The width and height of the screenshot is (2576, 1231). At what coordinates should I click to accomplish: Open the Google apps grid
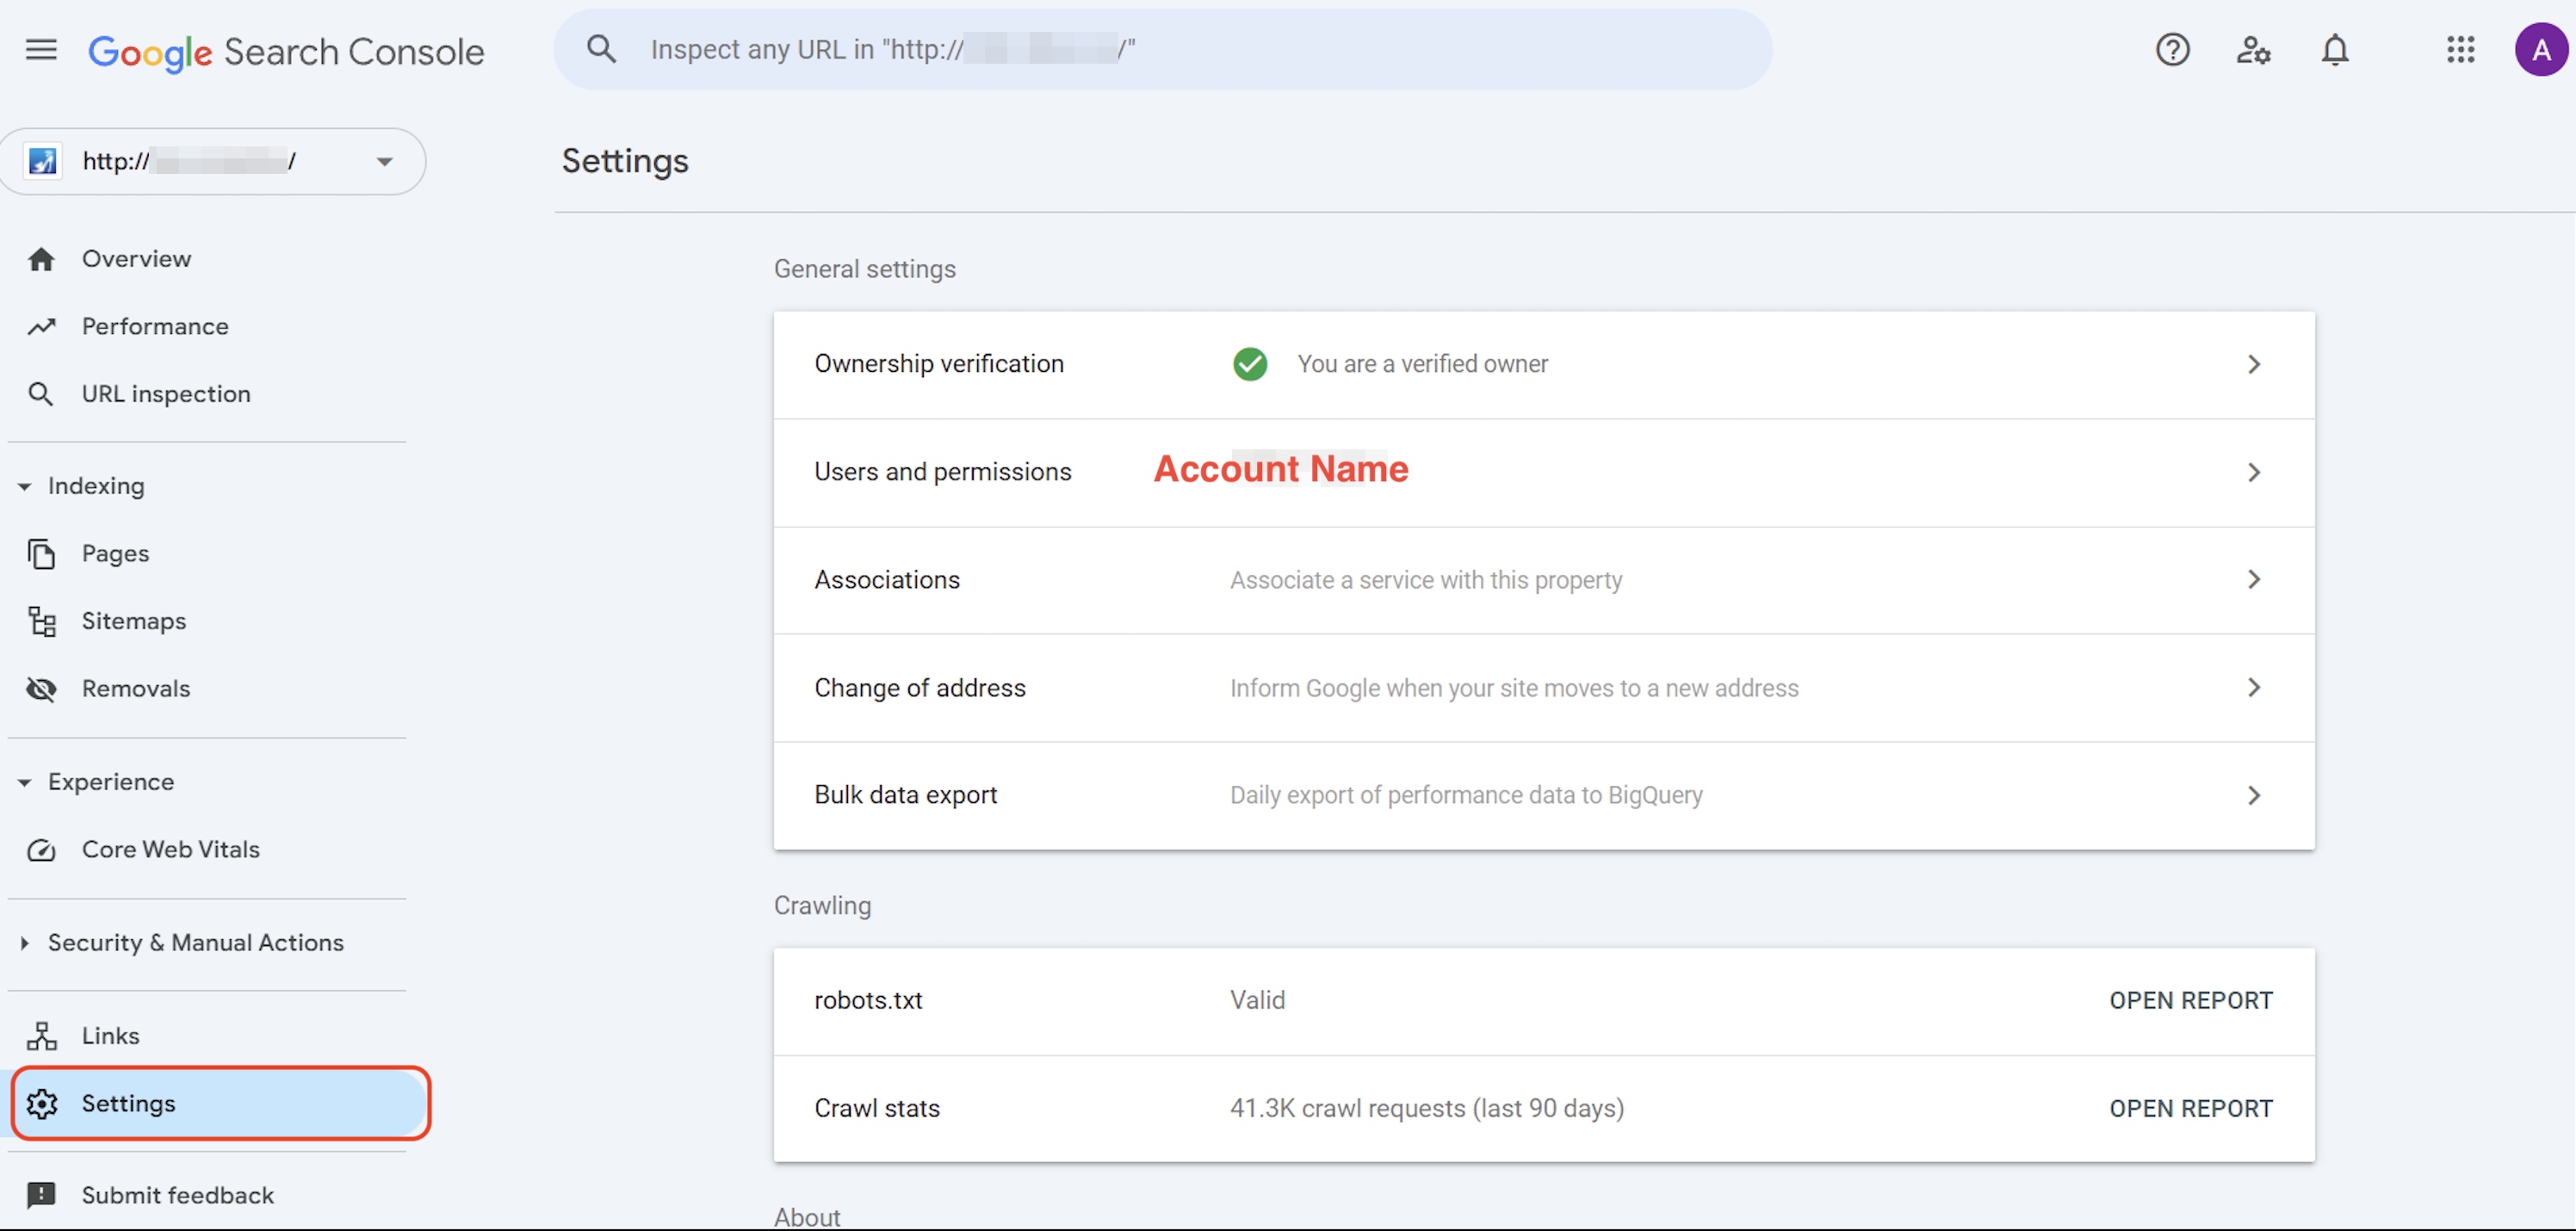[2461, 49]
